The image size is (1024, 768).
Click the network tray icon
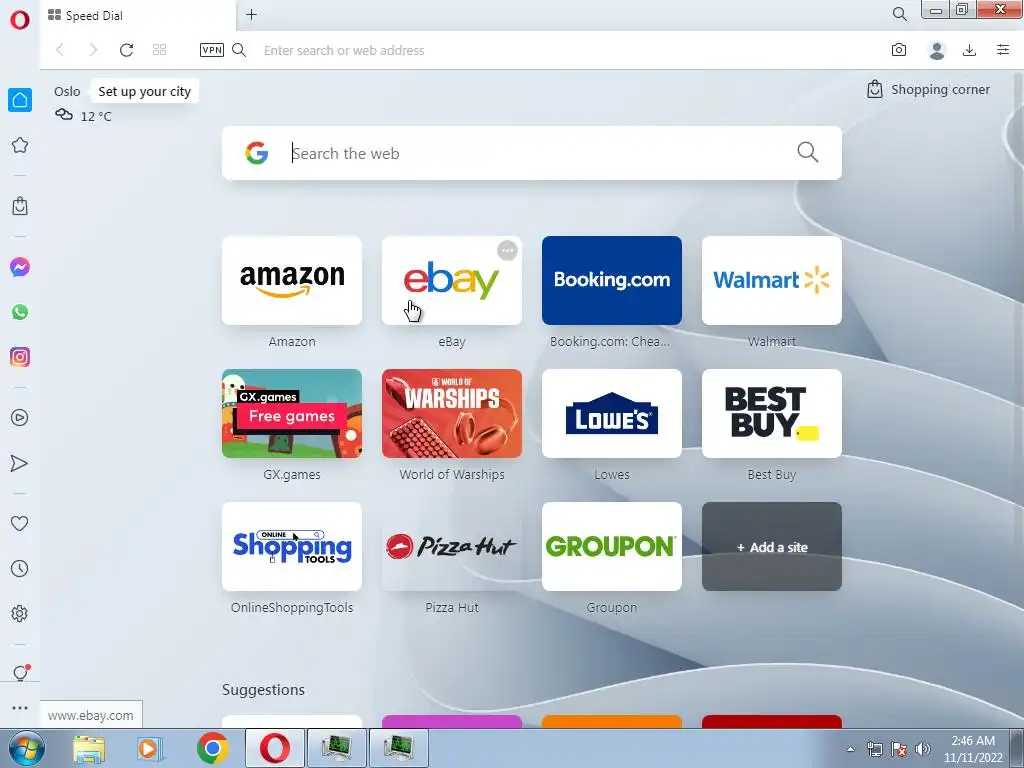pos(874,748)
